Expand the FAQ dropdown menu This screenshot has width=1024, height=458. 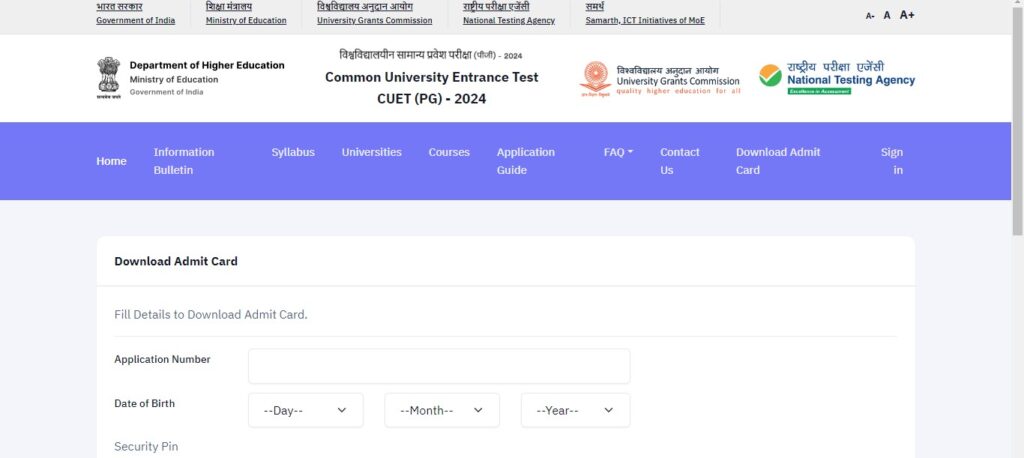(618, 152)
